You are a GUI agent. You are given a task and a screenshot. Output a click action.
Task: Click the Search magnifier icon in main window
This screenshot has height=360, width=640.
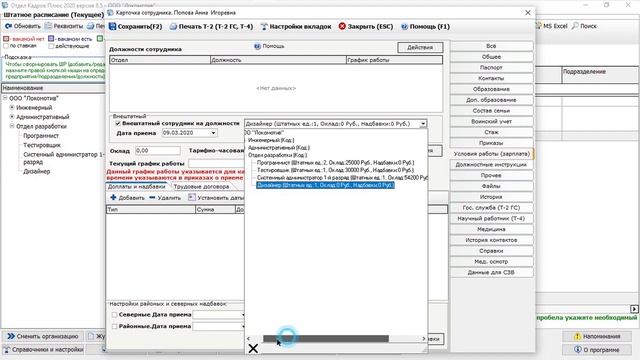(x=575, y=26)
